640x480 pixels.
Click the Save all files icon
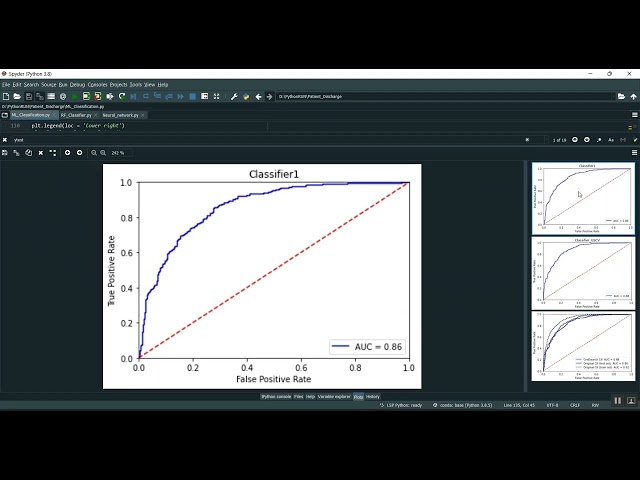click(40, 96)
